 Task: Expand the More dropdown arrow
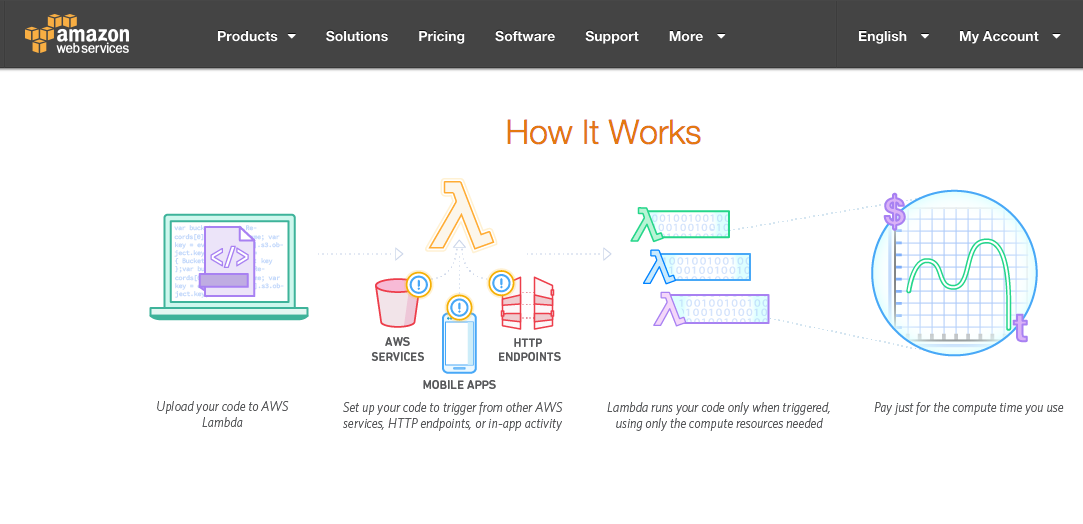point(721,37)
